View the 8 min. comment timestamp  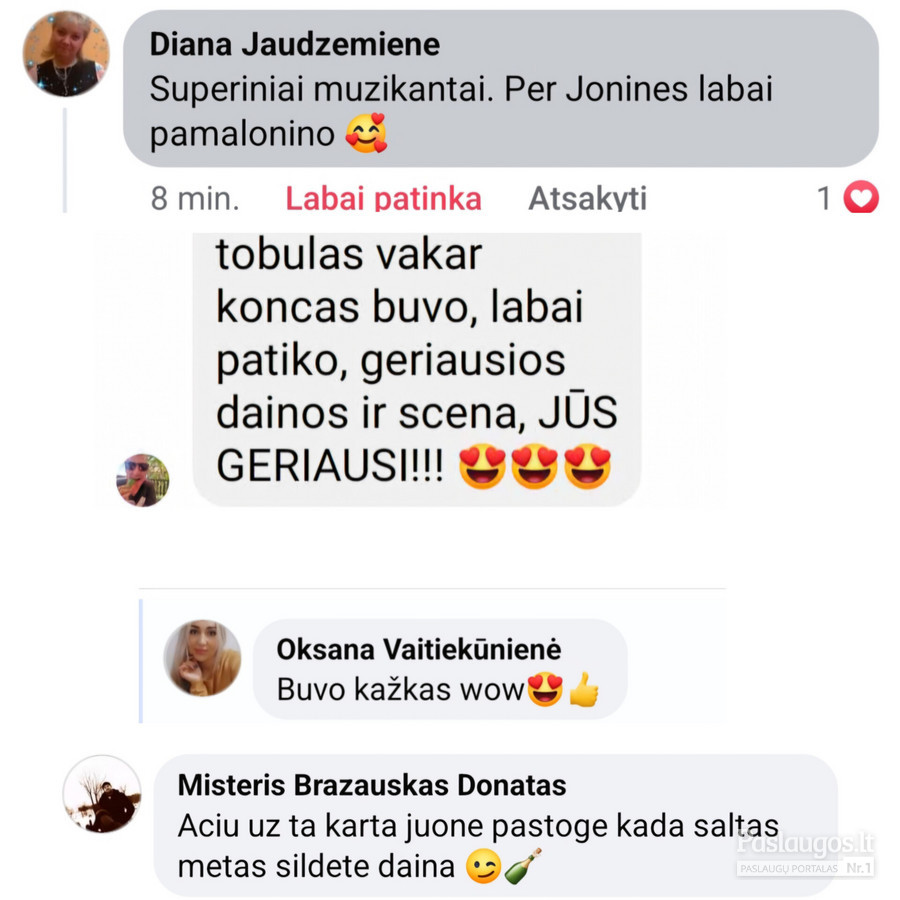pos(195,199)
